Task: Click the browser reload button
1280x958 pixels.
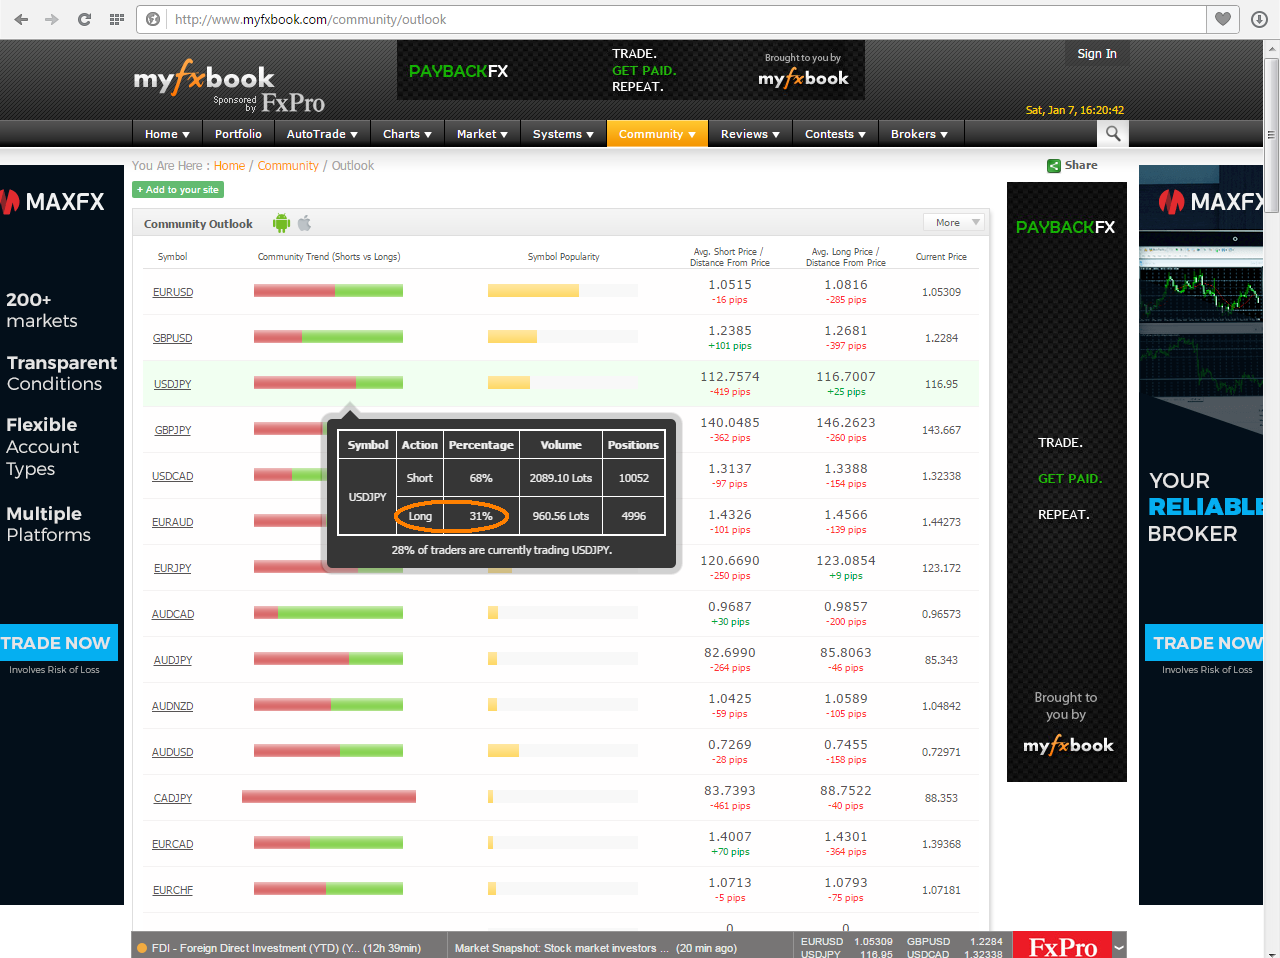Action: coord(84,19)
